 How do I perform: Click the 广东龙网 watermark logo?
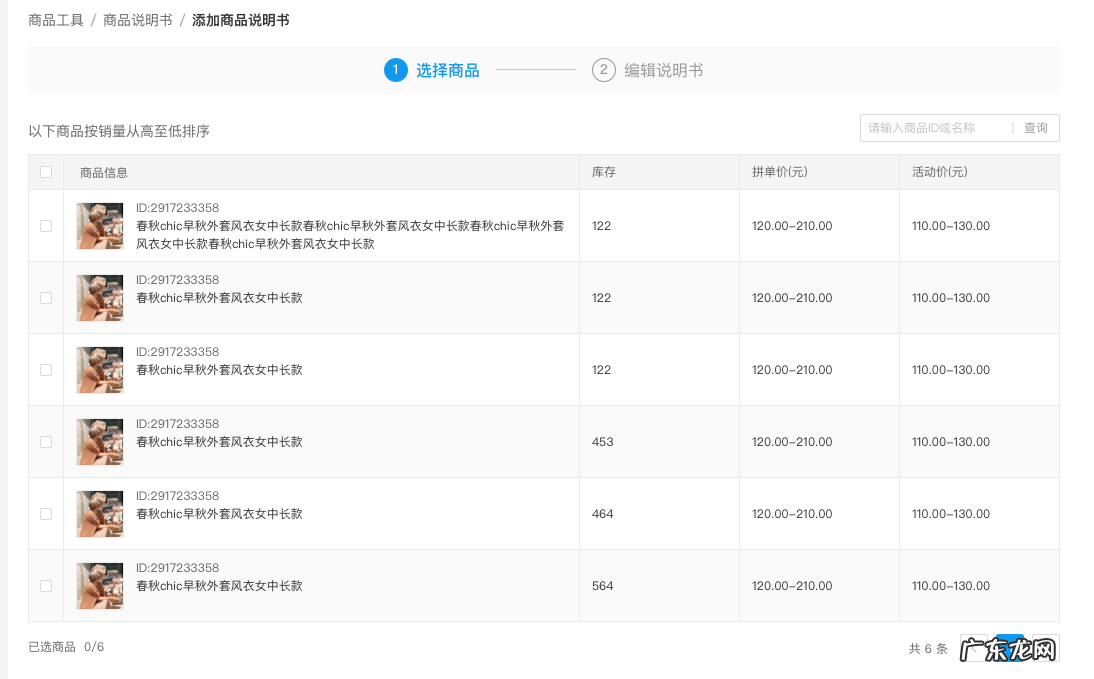coord(1008,648)
